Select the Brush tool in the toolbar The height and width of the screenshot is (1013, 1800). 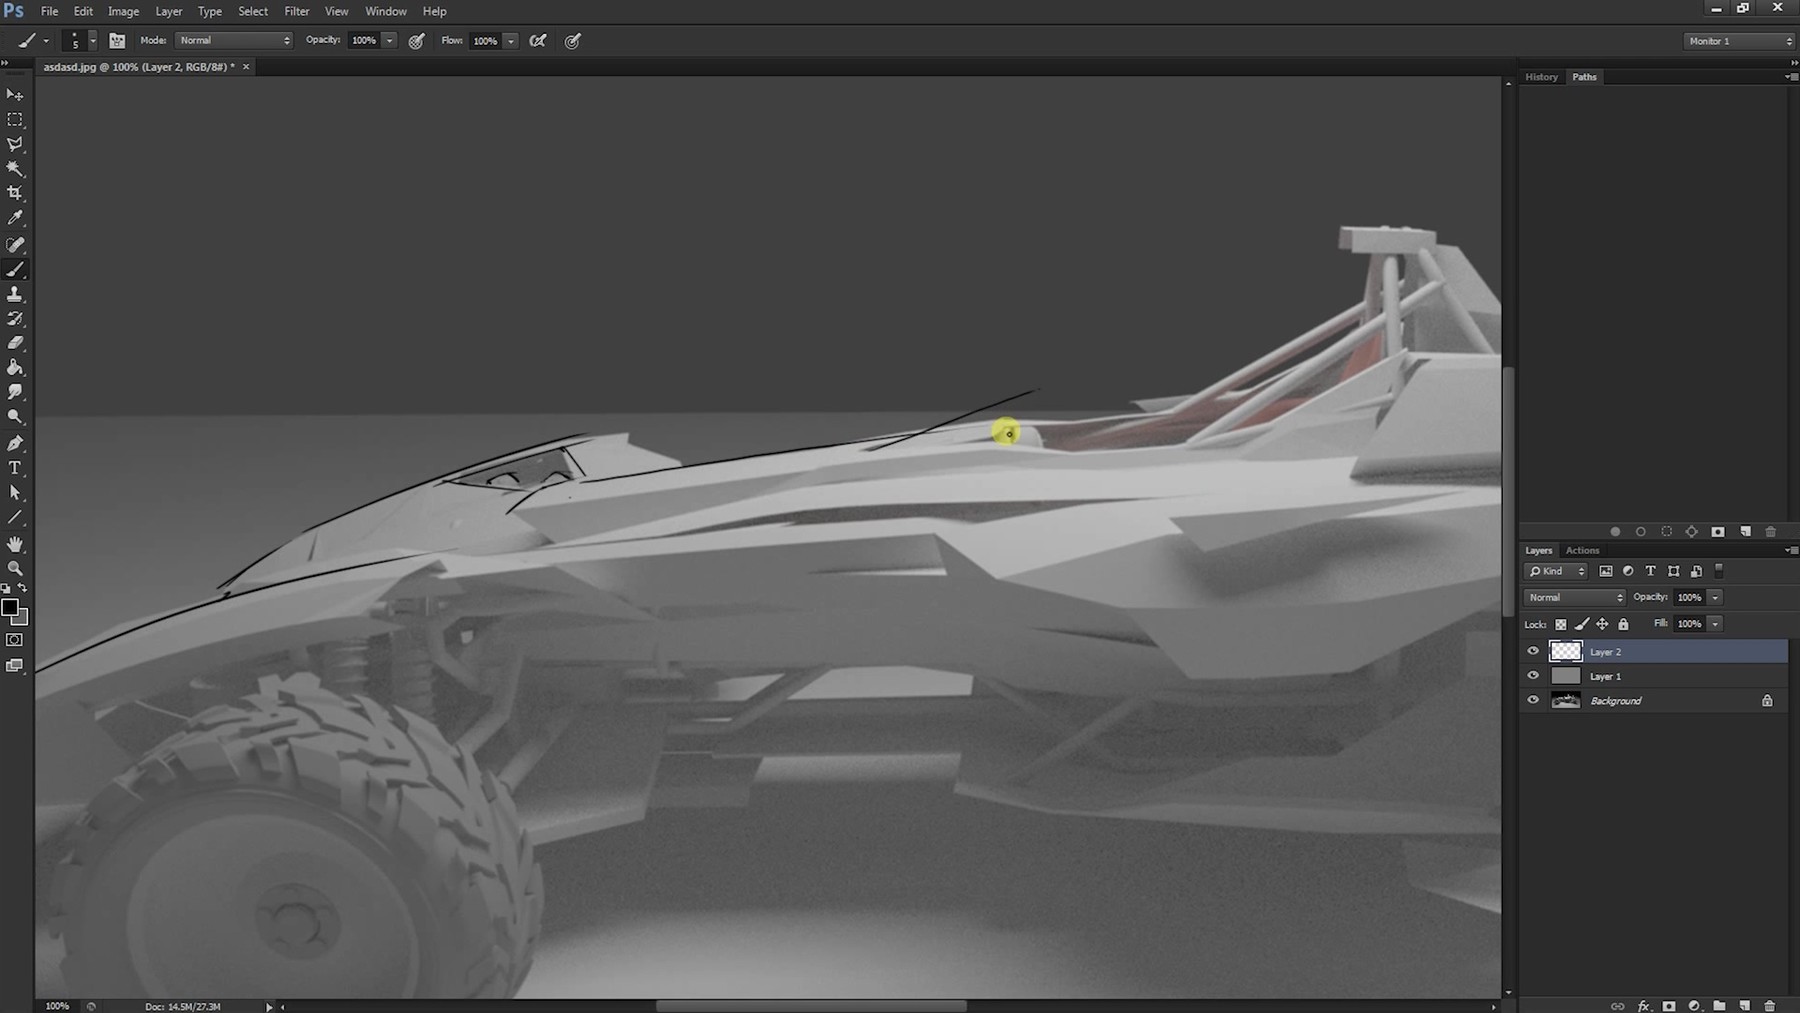coord(16,270)
